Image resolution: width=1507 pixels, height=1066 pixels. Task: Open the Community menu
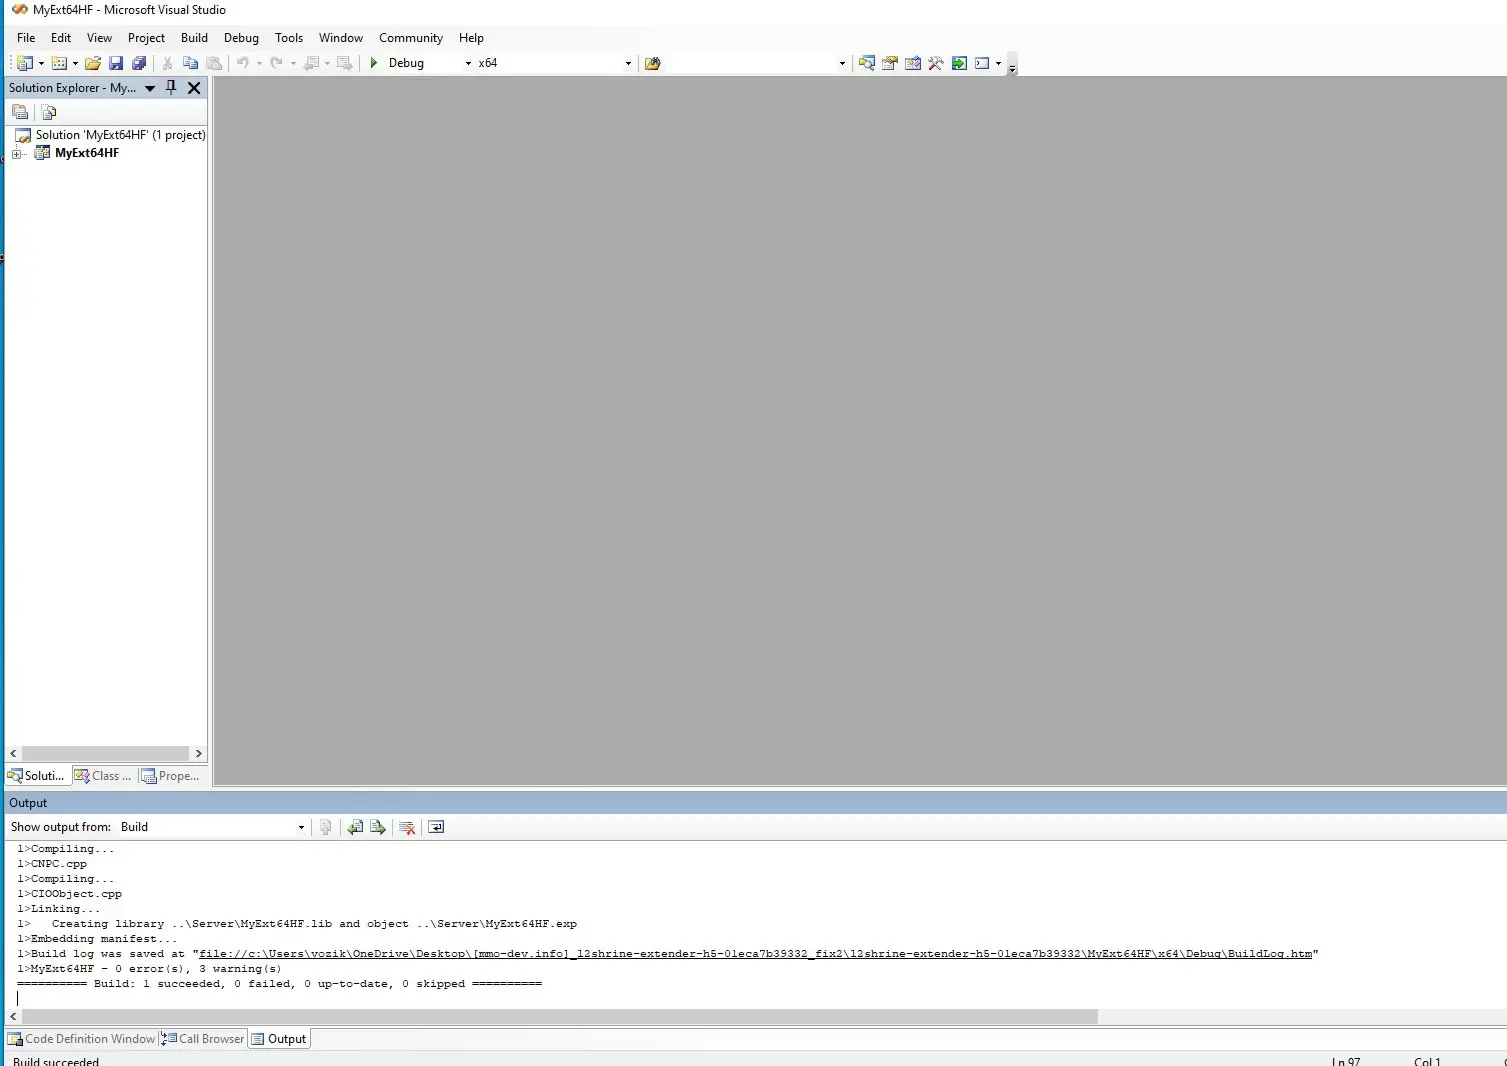411,38
